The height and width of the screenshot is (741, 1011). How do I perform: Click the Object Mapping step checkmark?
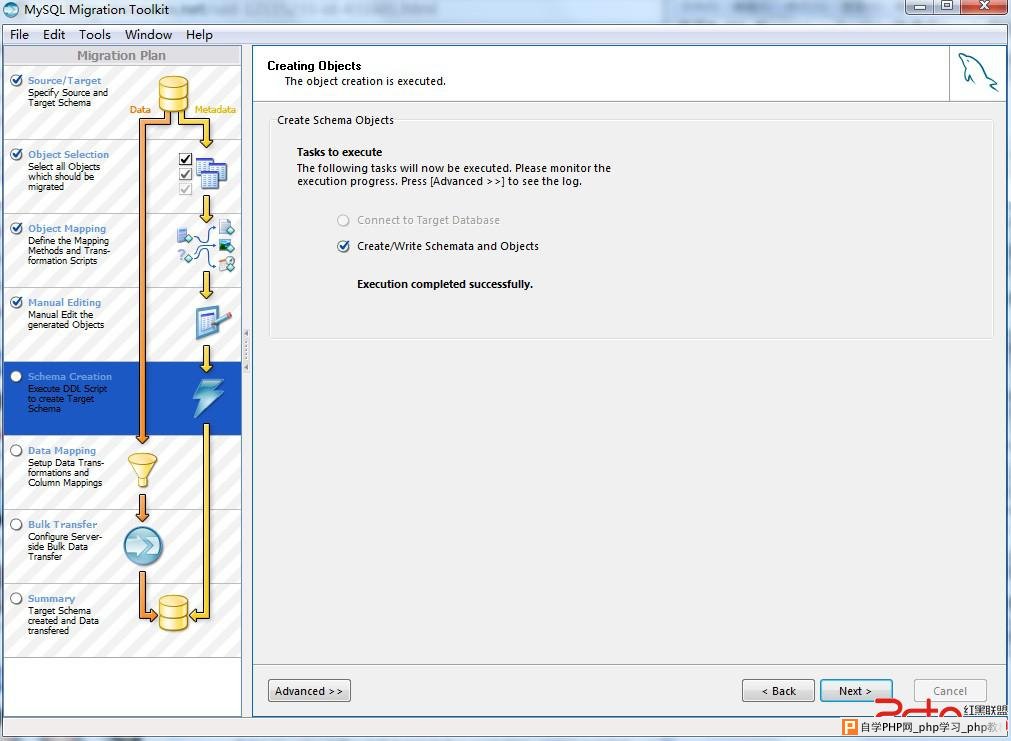pyautogui.click(x=17, y=228)
